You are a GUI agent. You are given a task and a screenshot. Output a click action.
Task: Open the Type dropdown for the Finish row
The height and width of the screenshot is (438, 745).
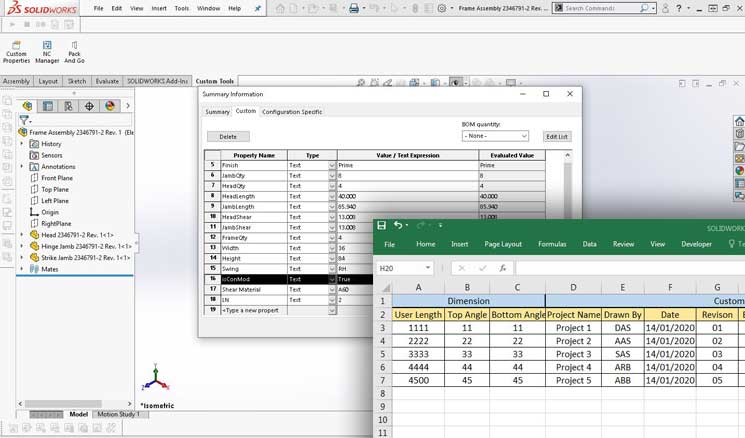click(x=333, y=165)
